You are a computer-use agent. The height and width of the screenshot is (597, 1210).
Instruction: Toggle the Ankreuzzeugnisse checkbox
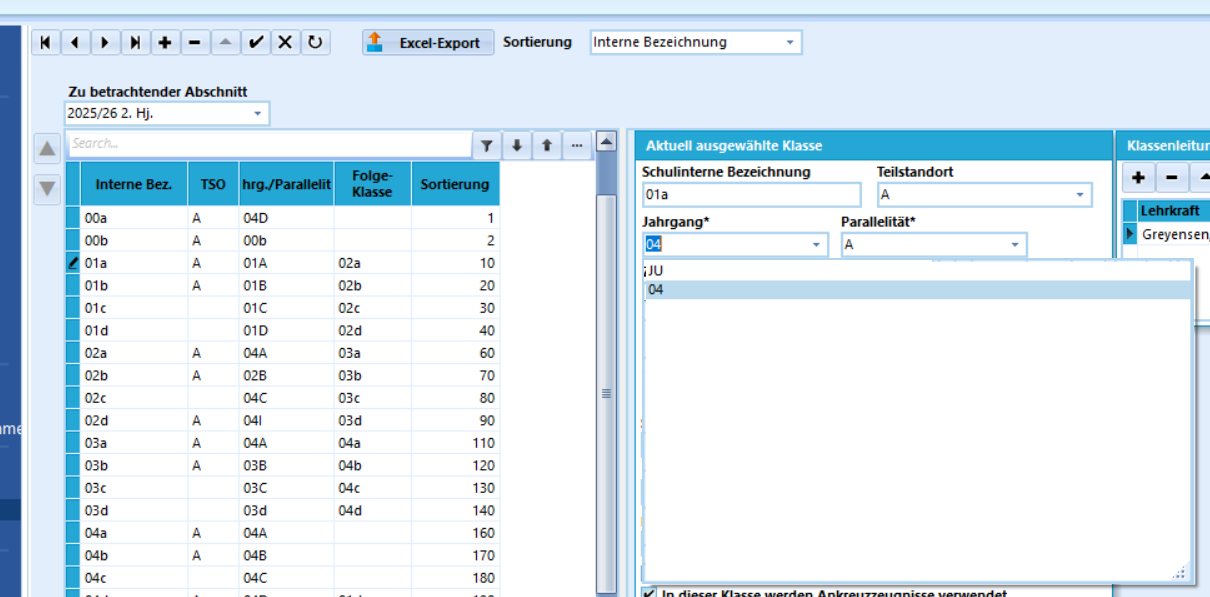point(649,592)
